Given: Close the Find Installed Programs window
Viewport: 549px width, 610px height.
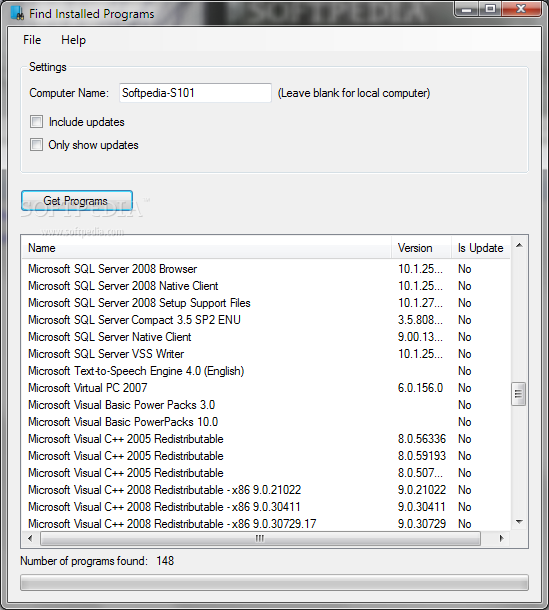Looking at the screenshot, I should tap(521, 9).
